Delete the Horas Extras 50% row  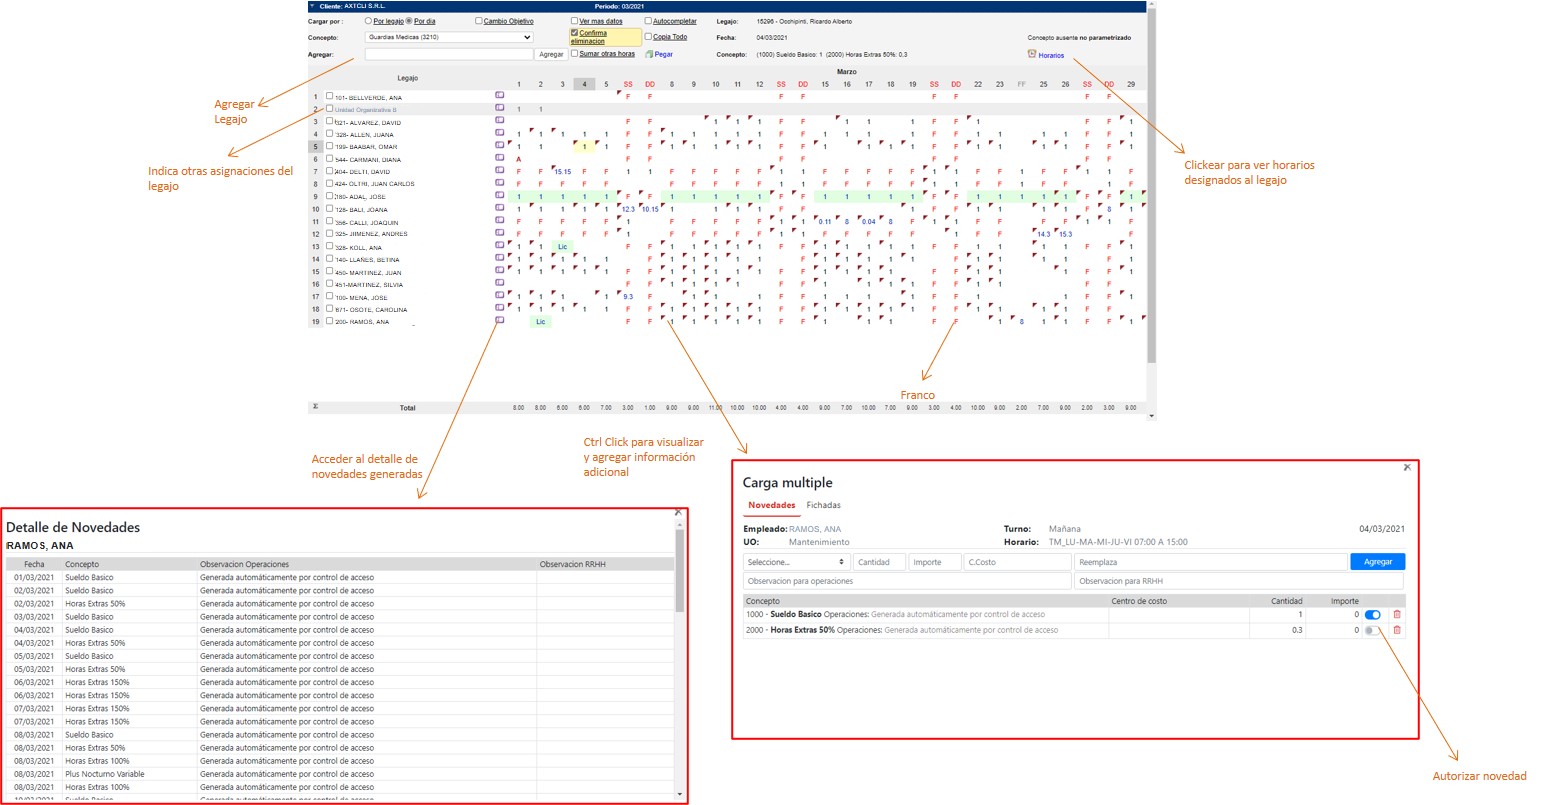1397,631
